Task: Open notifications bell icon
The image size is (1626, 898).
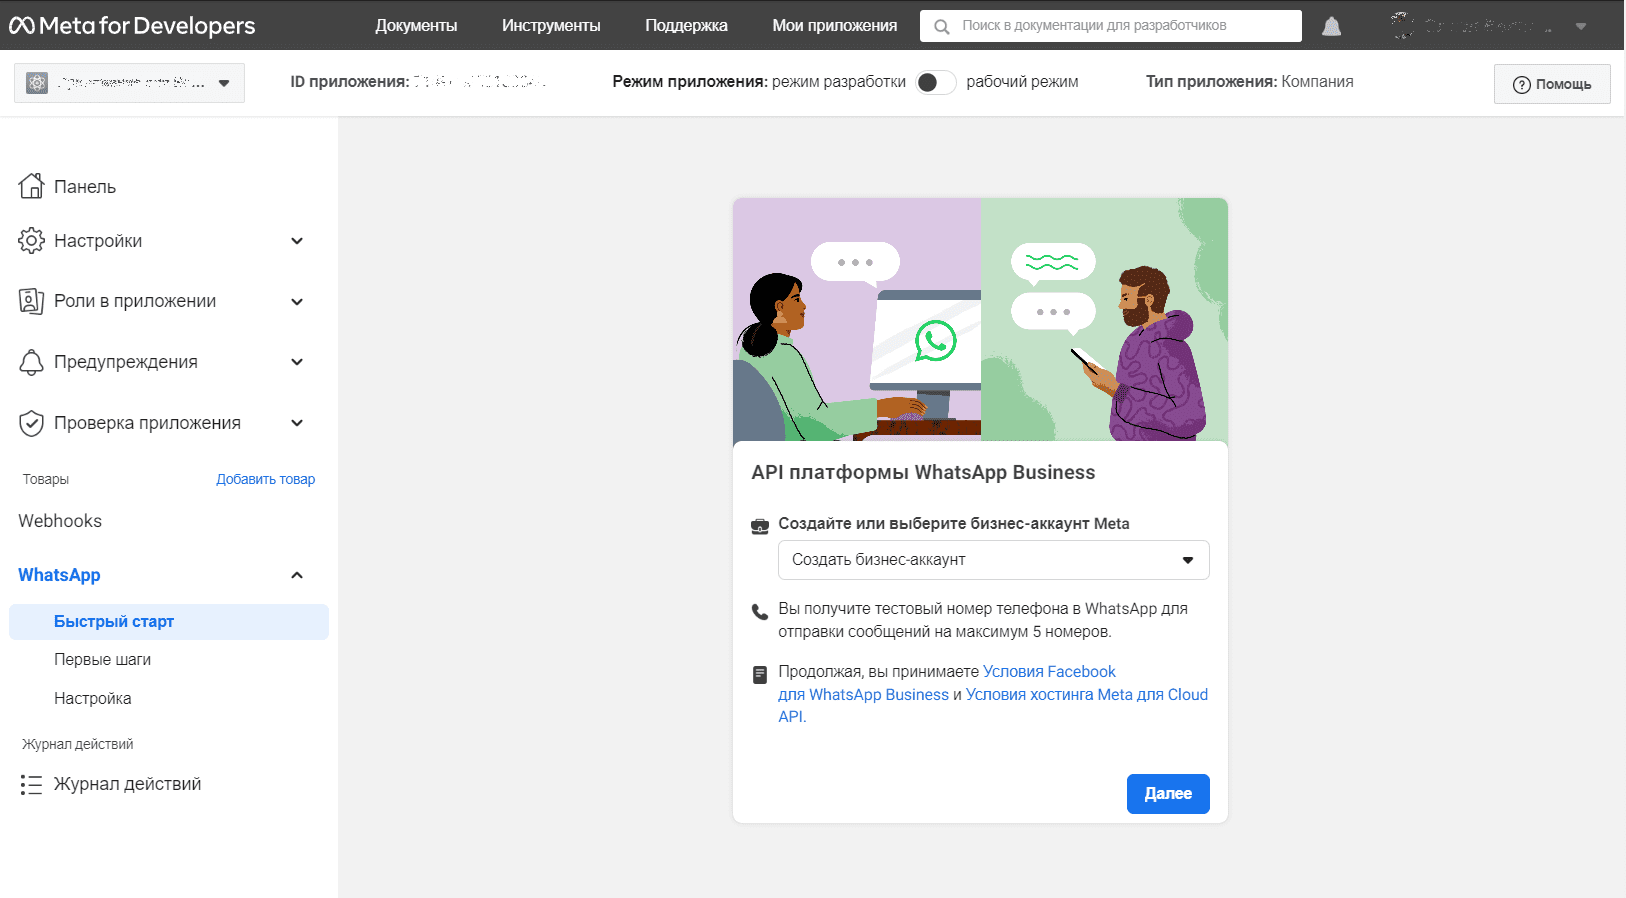Action: point(1331,26)
